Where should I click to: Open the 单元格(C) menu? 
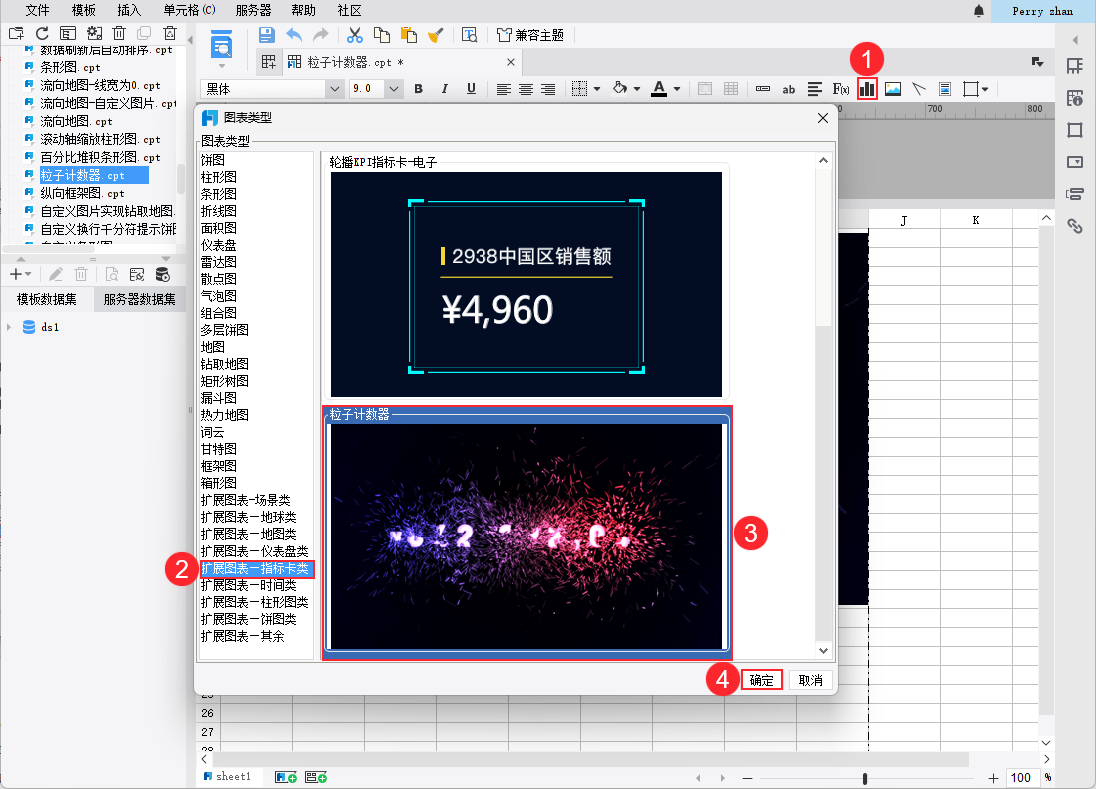(189, 10)
